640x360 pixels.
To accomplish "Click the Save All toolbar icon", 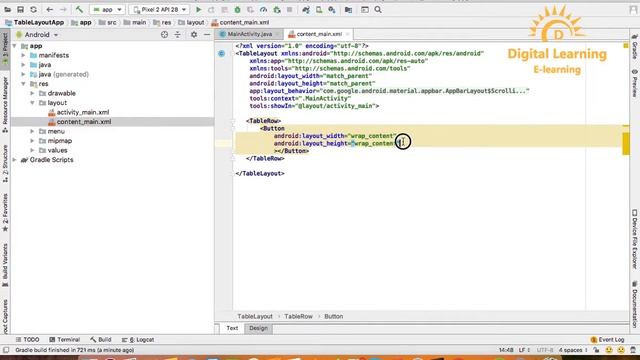I will [20, 9].
